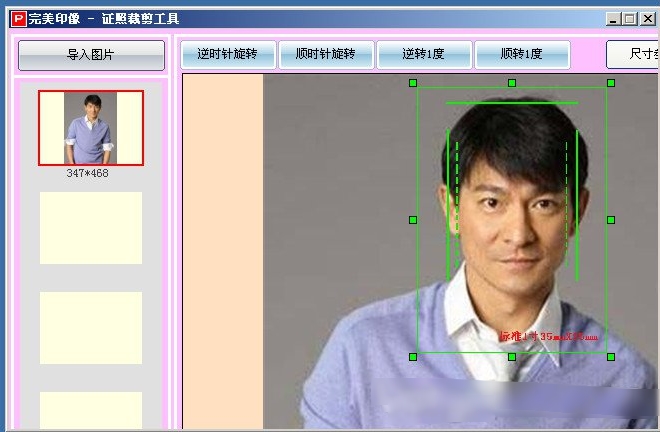Click bottom-right crop frame handle

611,357
